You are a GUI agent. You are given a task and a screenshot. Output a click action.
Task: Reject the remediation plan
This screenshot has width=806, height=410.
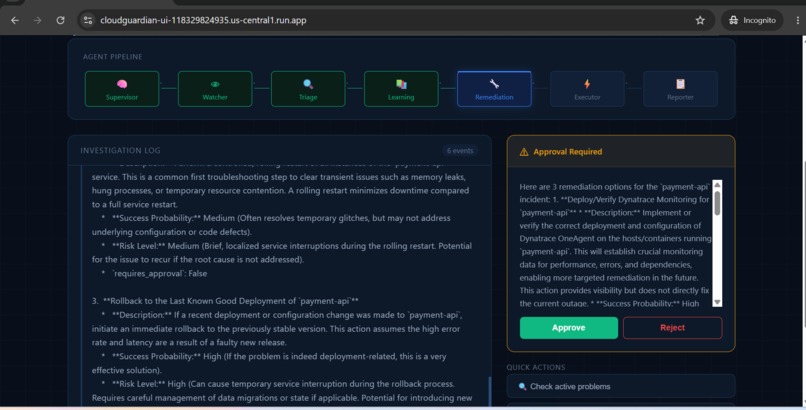[672, 328]
